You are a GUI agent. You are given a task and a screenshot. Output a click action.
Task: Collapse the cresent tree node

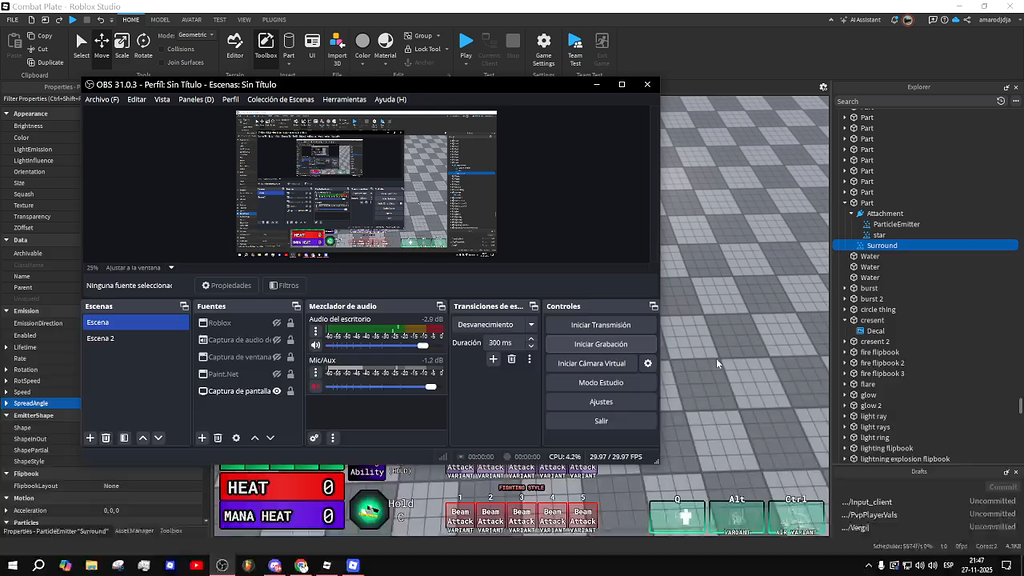coord(845,321)
